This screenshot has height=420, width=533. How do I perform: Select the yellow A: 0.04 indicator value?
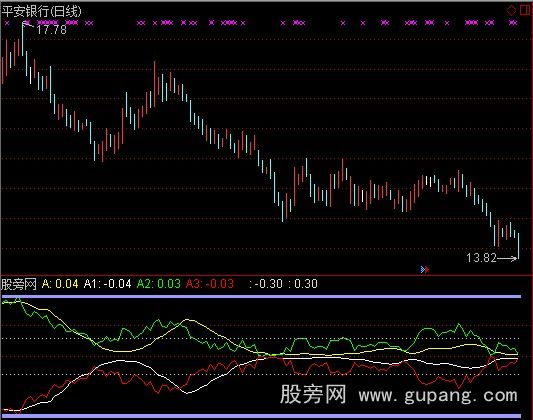(60, 284)
